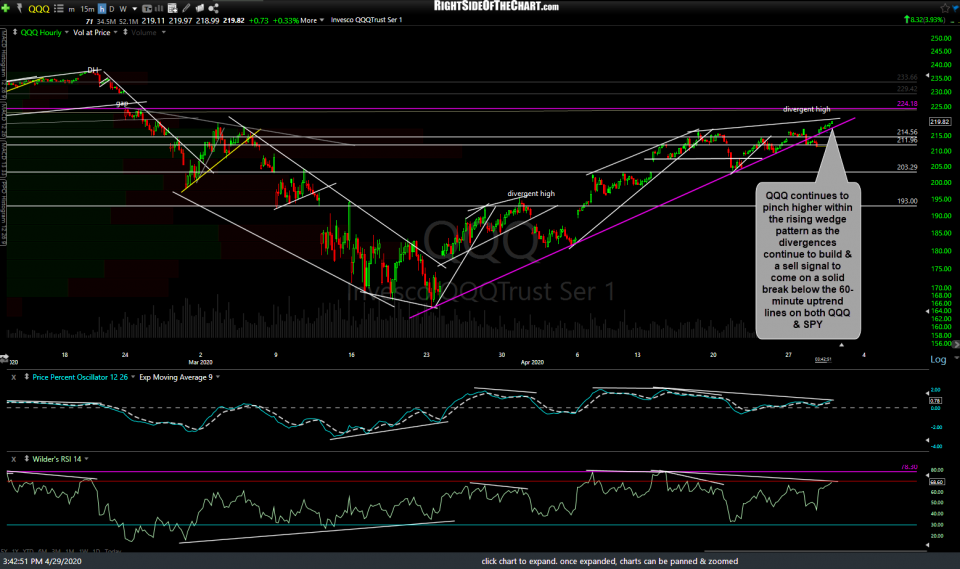Screen dimensions: 960x569
Task: Toggle the Log price scale
Action: 939,360
